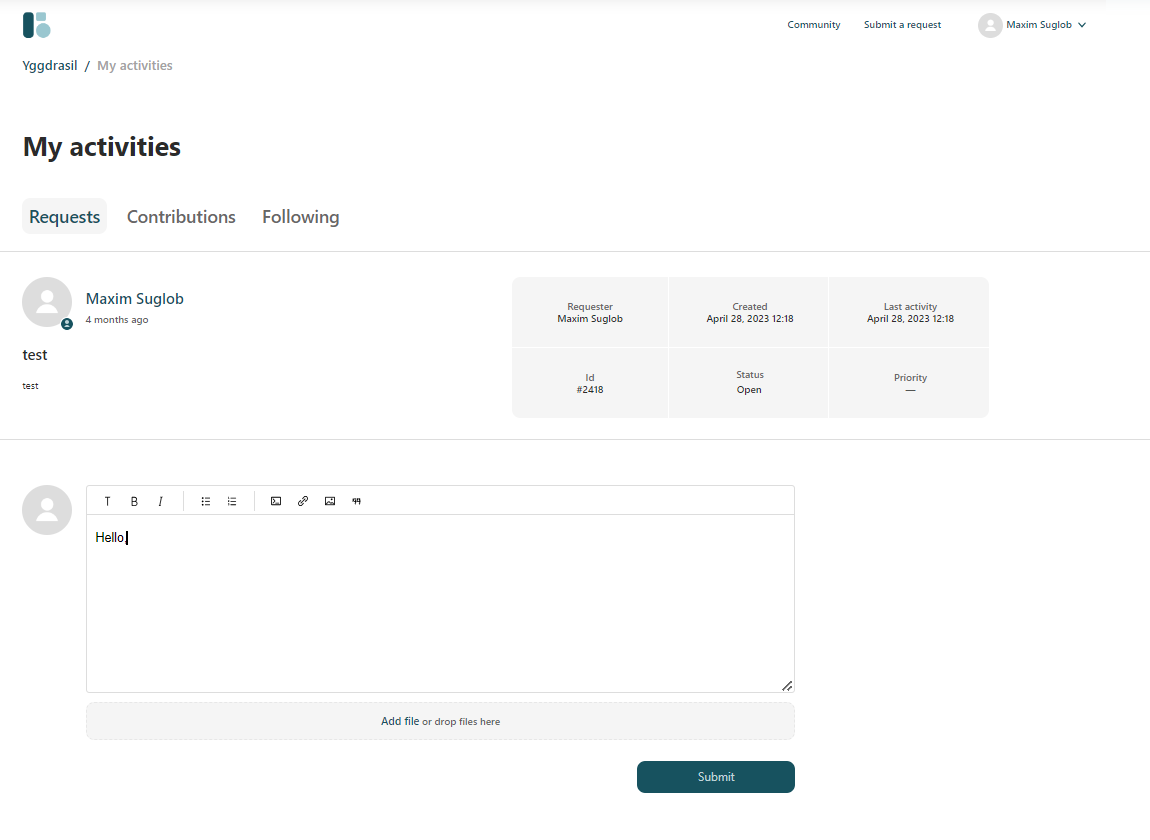This screenshot has width=1150, height=840.
Task: Insert a block quote
Action: point(356,501)
